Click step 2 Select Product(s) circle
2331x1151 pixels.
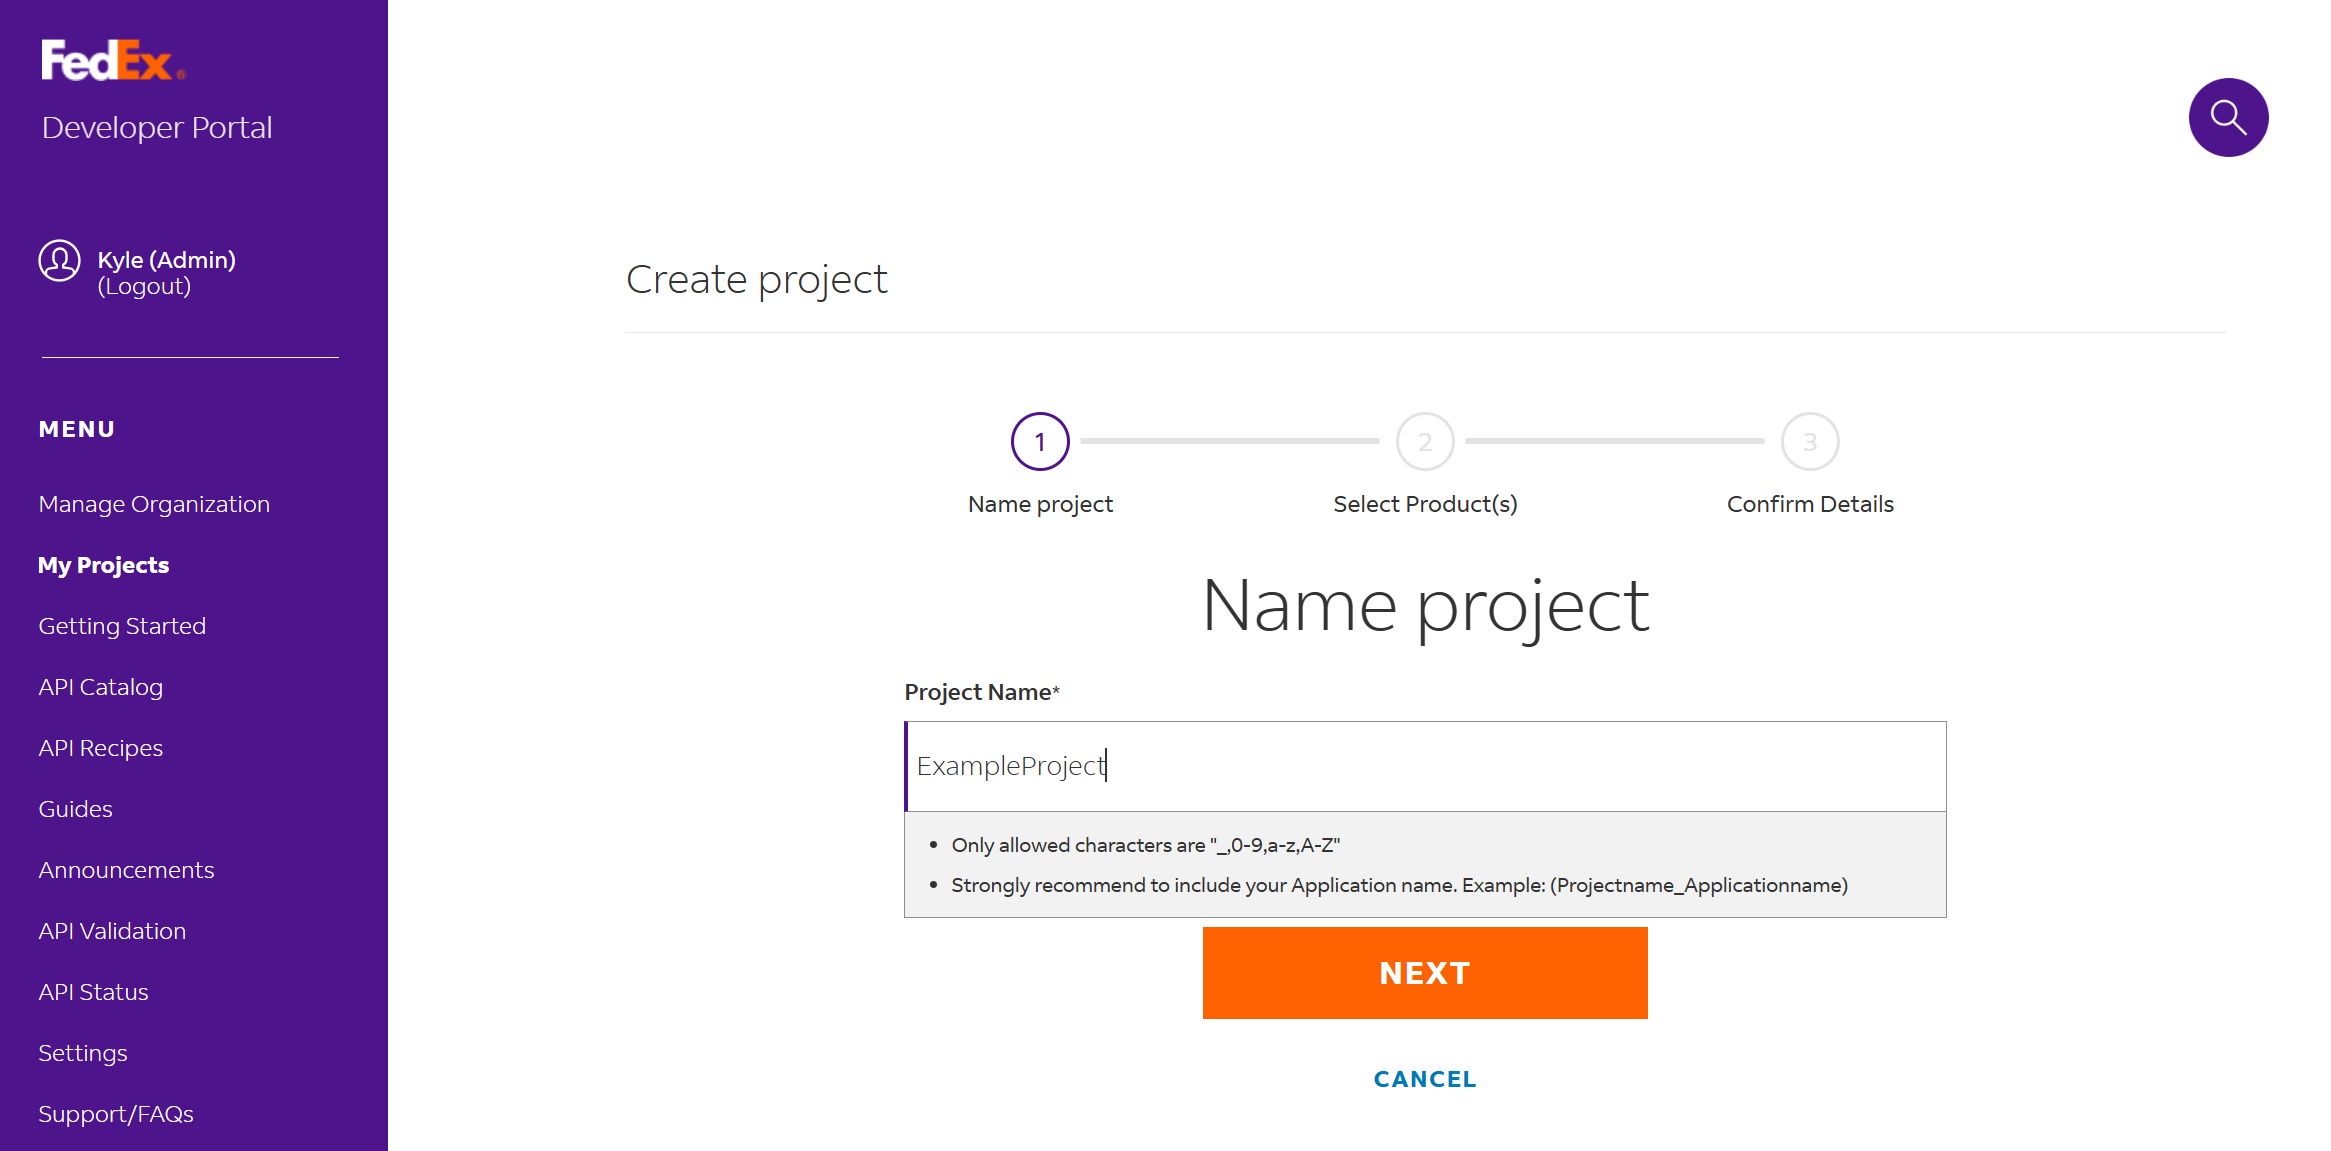(1424, 441)
